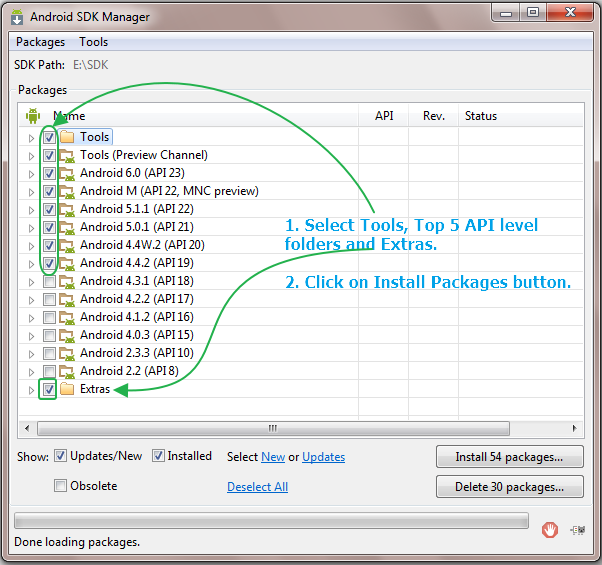The image size is (602, 565).
Task: Click the Tools folder icon
Action: coord(67,137)
